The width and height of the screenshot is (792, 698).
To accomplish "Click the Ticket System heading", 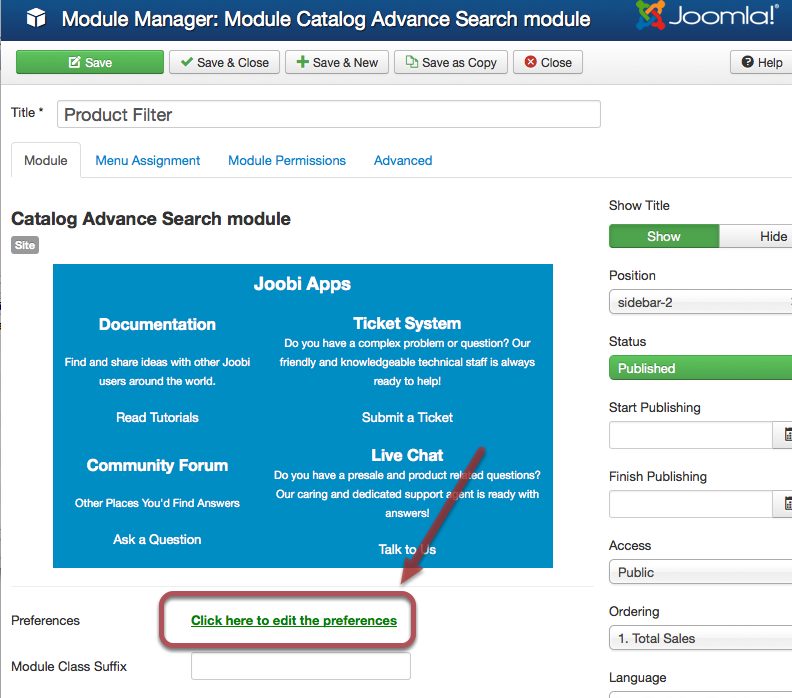I will point(407,323).
